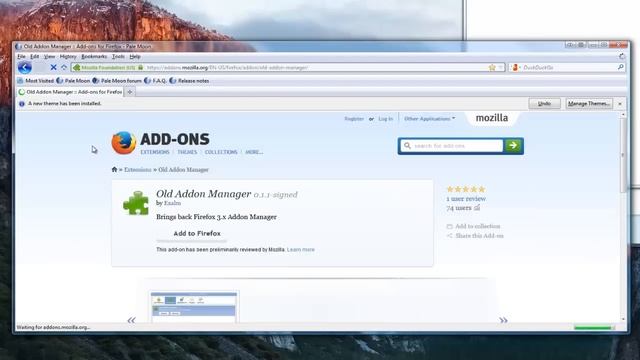Click the green puzzle piece add-on icon
The image size is (640, 360).
click(x=136, y=203)
